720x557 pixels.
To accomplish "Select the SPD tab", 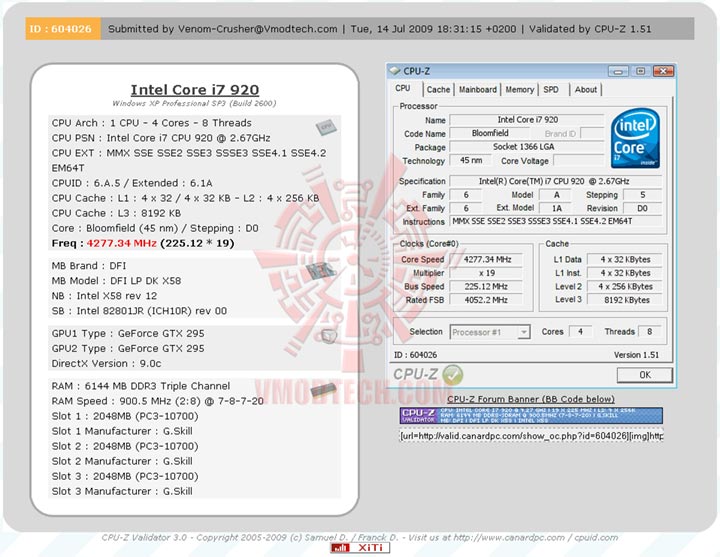I will [551, 90].
